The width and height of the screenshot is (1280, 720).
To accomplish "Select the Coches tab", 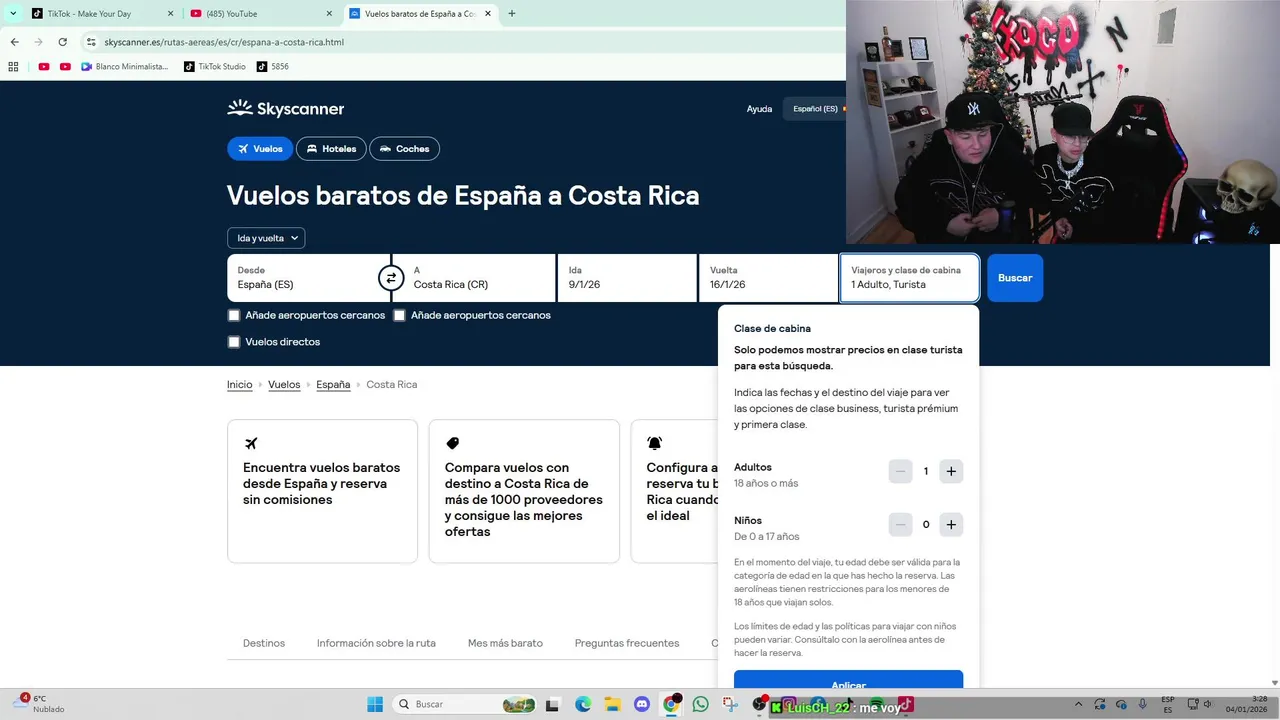I will (x=404, y=149).
